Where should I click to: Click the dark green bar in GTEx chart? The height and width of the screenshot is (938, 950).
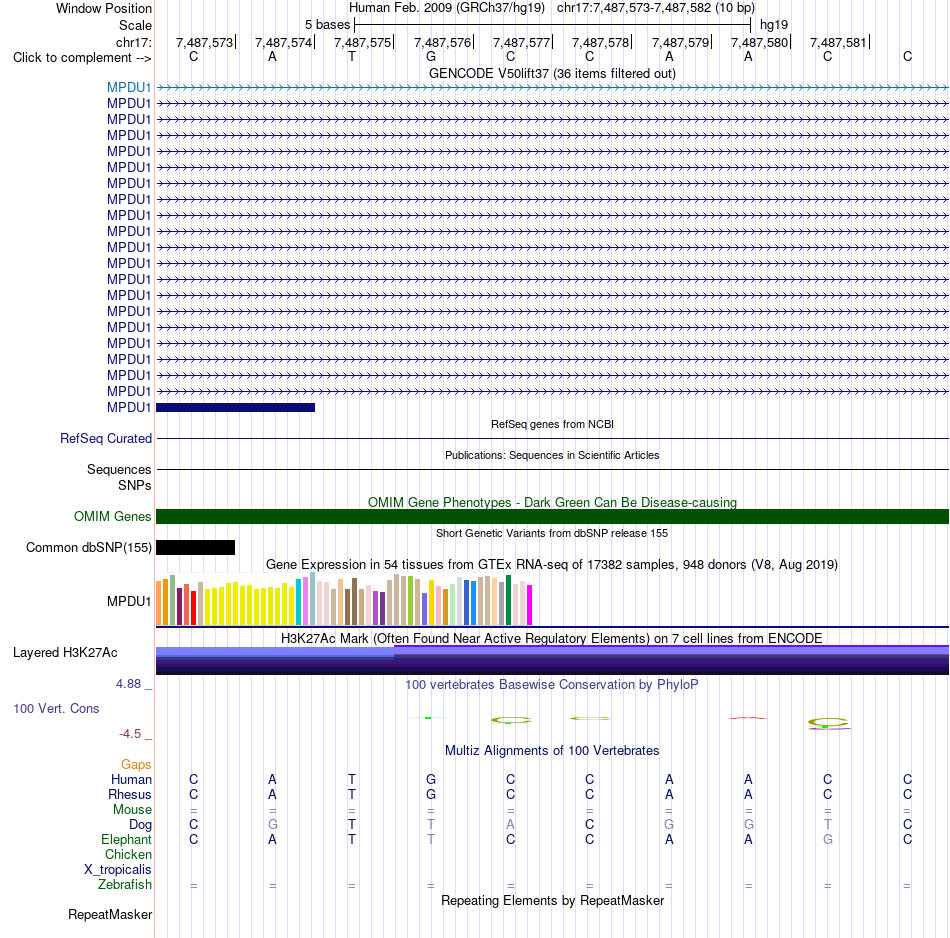(x=508, y=600)
